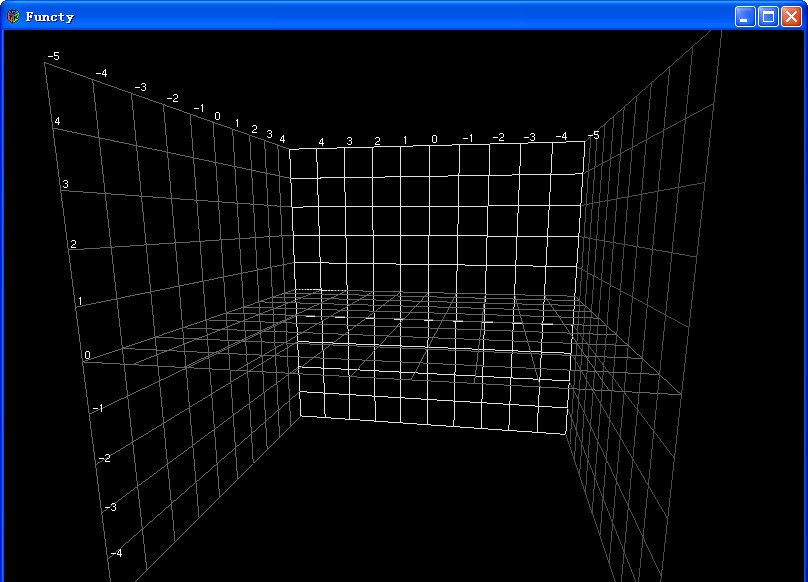Click label "-2" along the left wall's top edge
808x582 pixels.
click(173, 98)
